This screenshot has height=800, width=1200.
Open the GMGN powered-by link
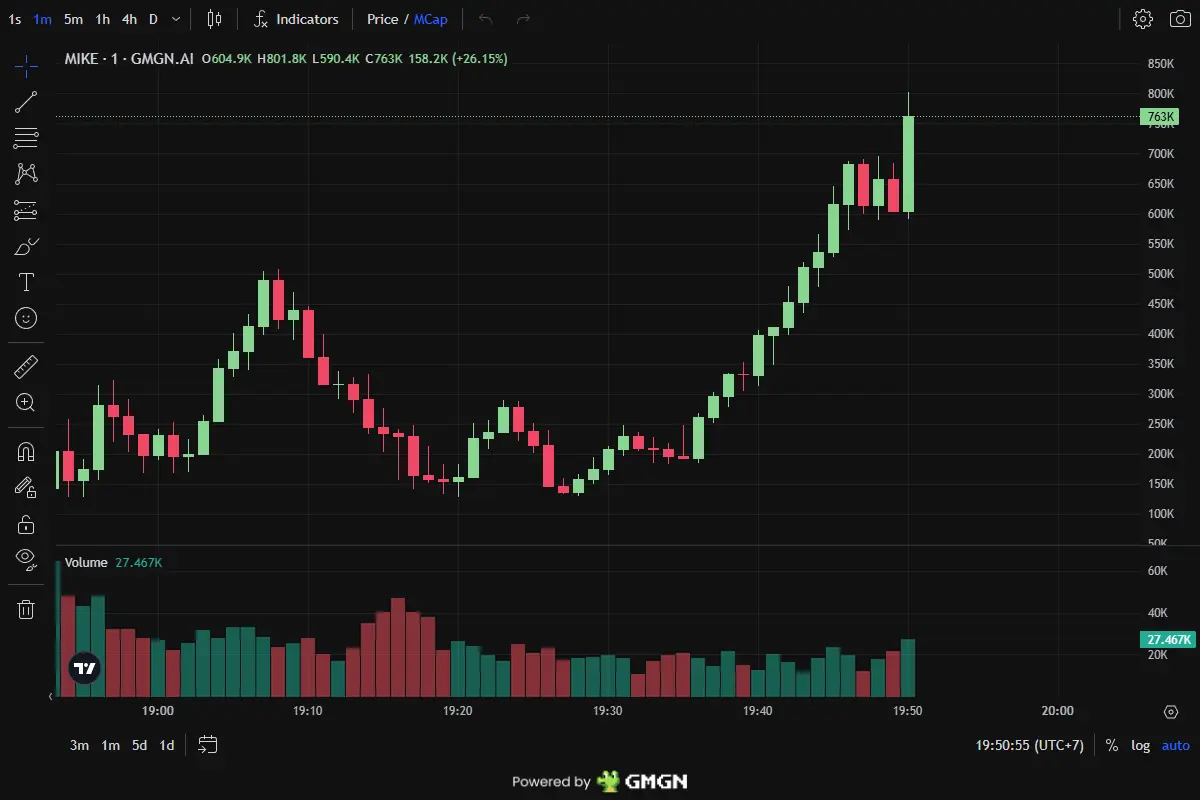pos(599,782)
